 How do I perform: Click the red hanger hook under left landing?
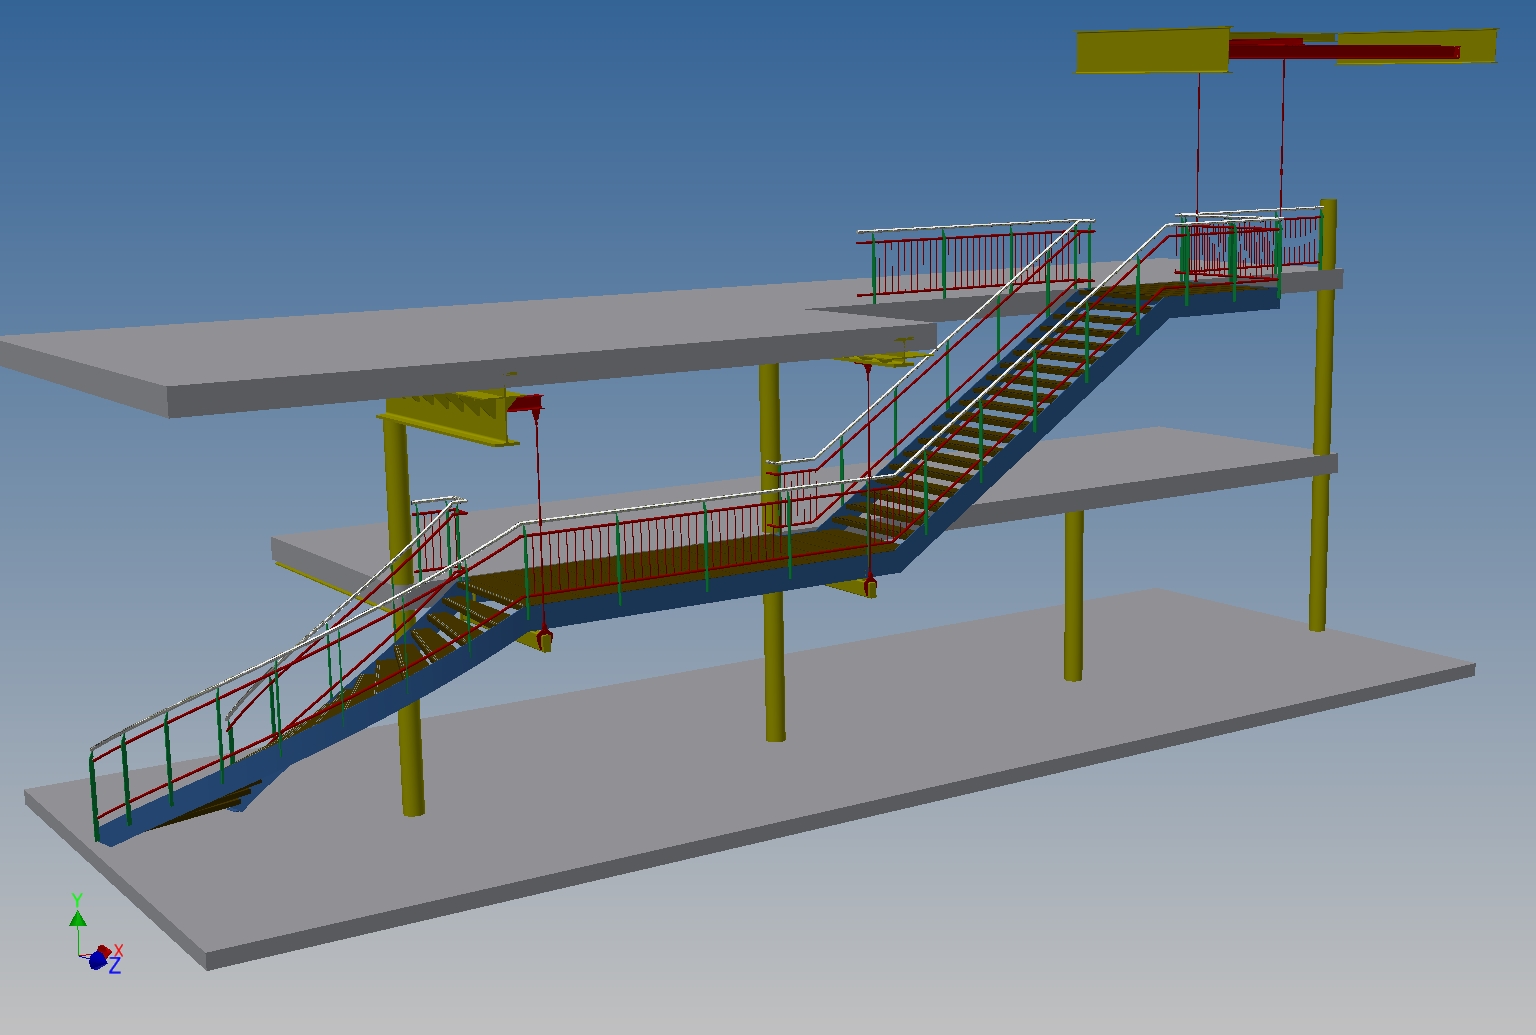544,637
